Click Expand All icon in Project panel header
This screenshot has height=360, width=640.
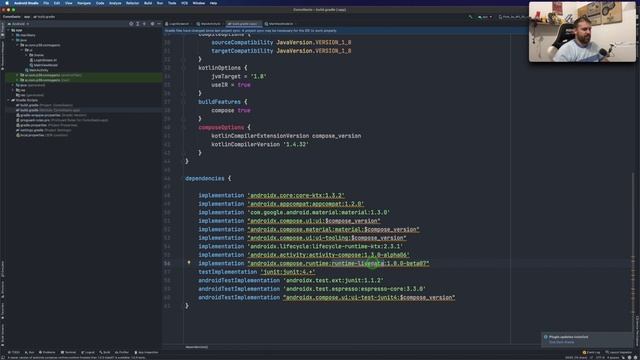(x=138, y=24)
